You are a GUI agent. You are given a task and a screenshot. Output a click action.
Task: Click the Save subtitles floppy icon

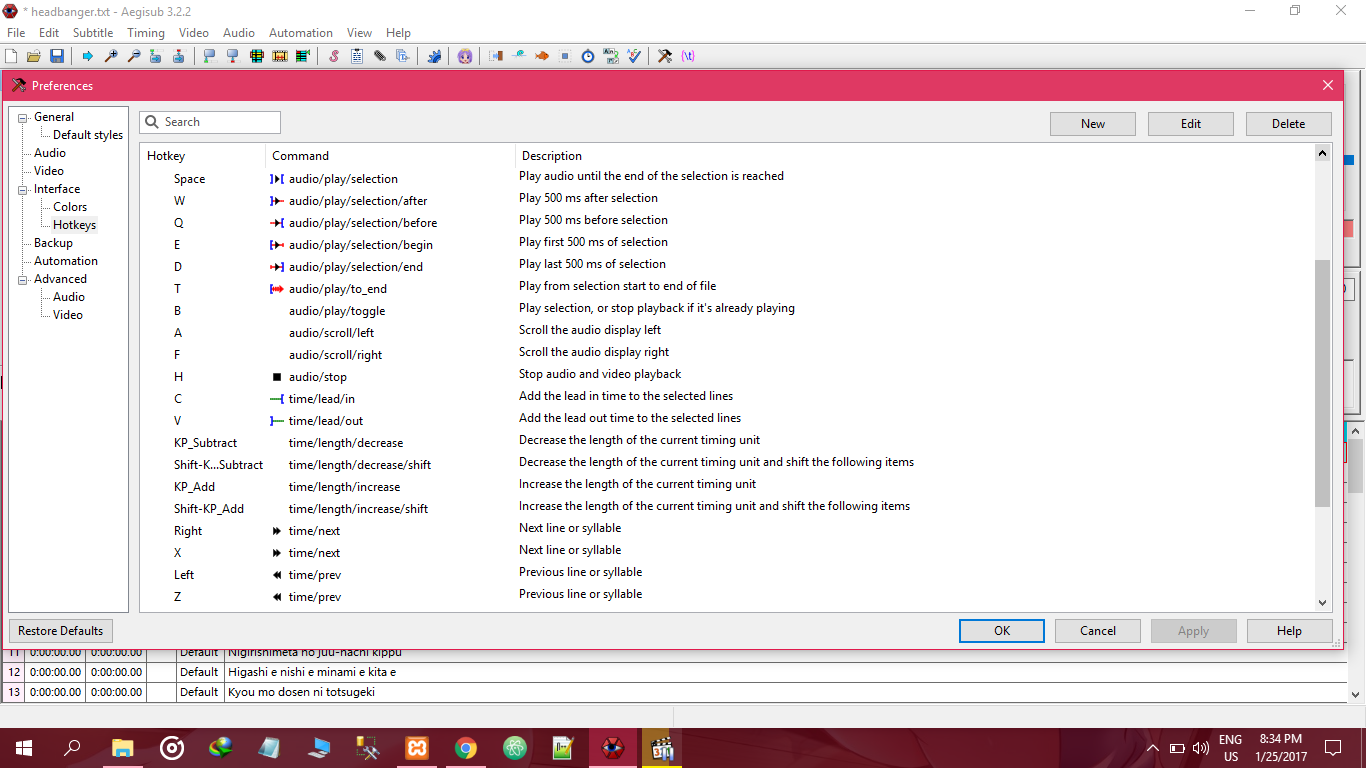[56, 56]
